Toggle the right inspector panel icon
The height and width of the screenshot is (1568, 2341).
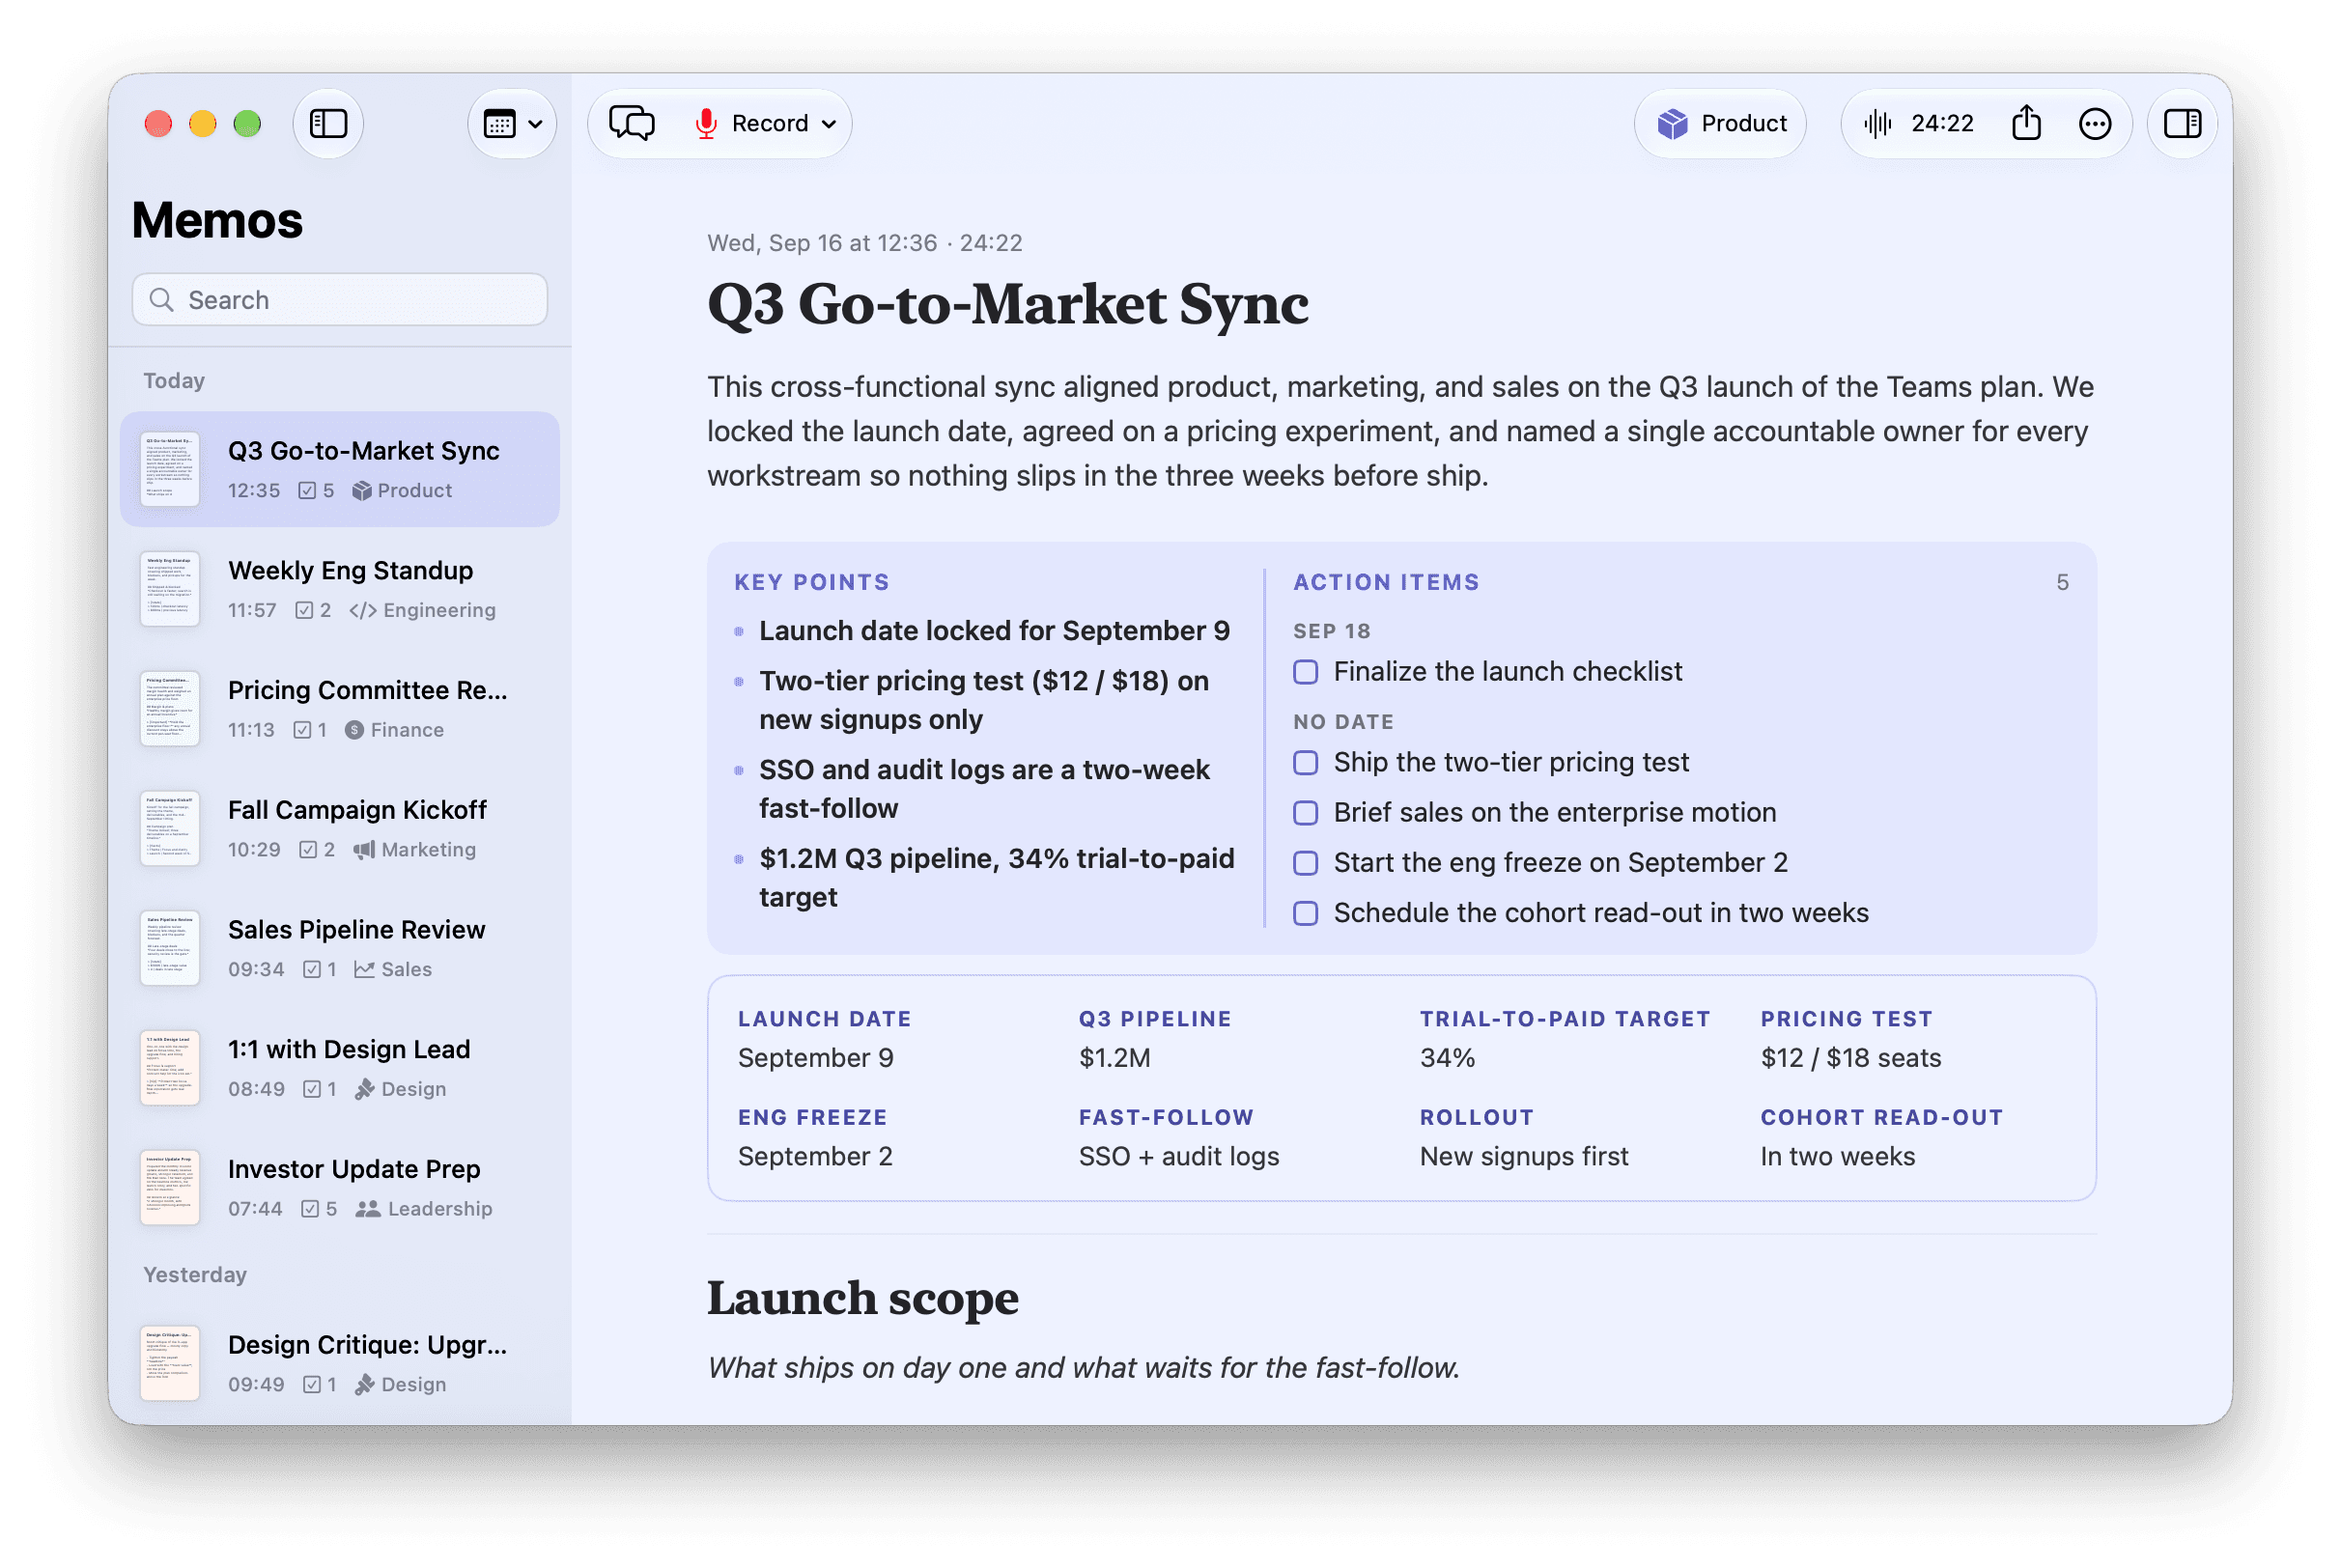[x=2182, y=123]
